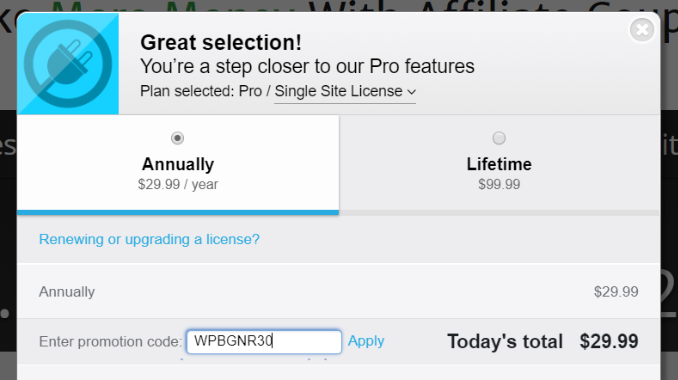
Task: Click the bold $29.99 total amount
Action: tap(609, 342)
